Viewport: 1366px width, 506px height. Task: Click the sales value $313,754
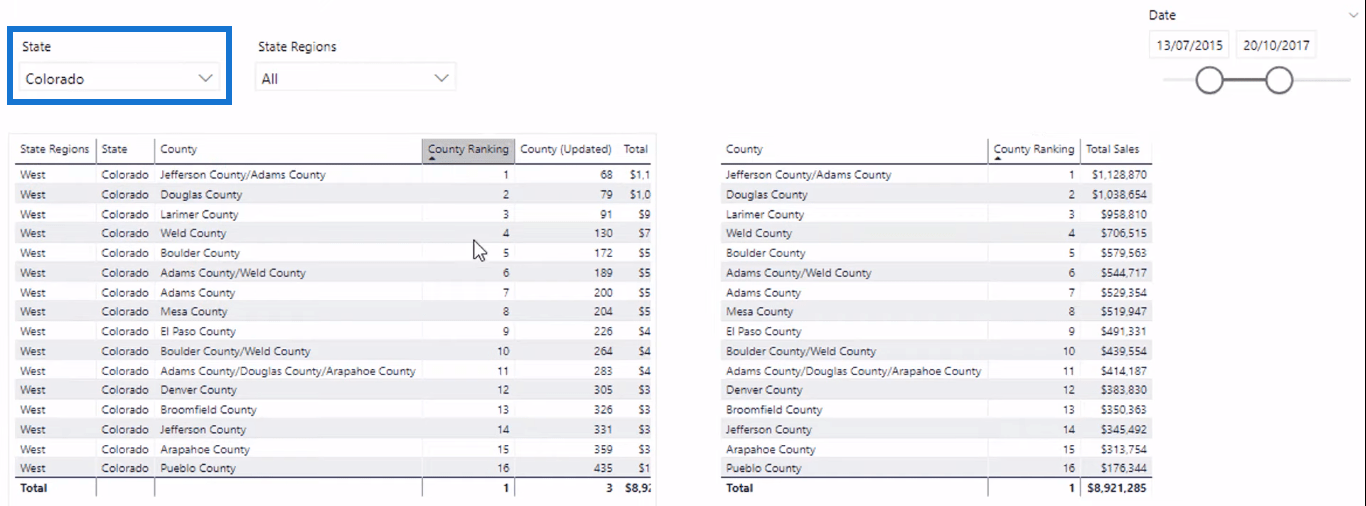[1123, 449]
